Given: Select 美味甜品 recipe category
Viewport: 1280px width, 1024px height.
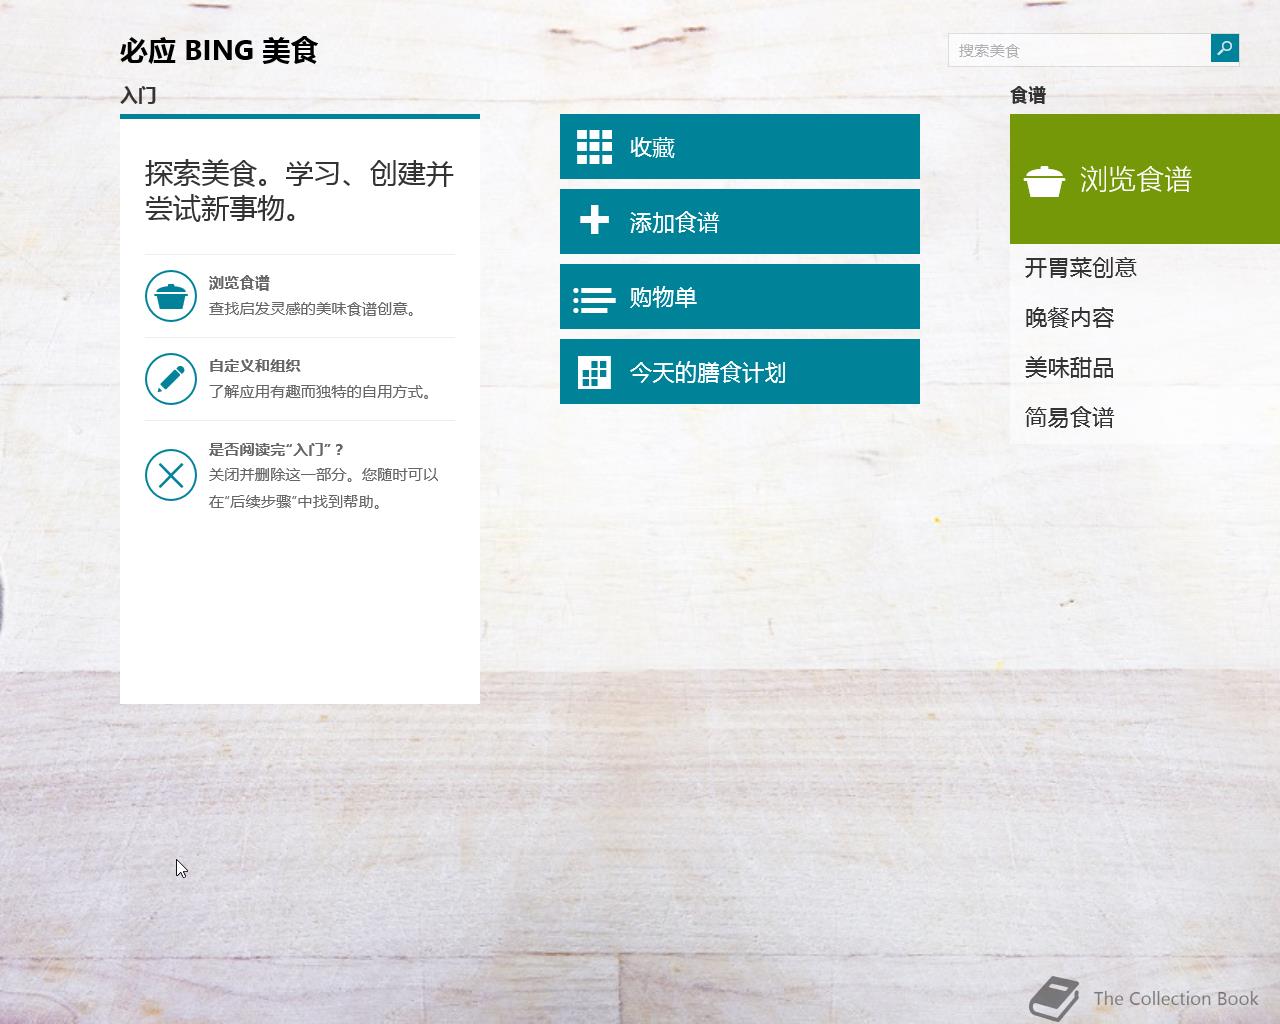Looking at the screenshot, I should coord(1069,368).
